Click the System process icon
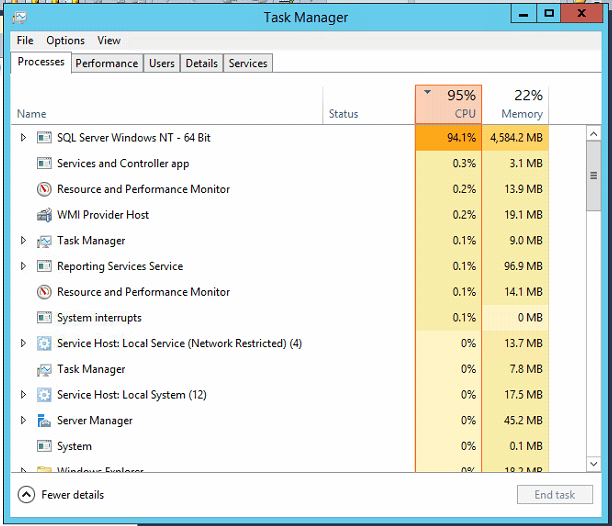 (x=44, y=446)
